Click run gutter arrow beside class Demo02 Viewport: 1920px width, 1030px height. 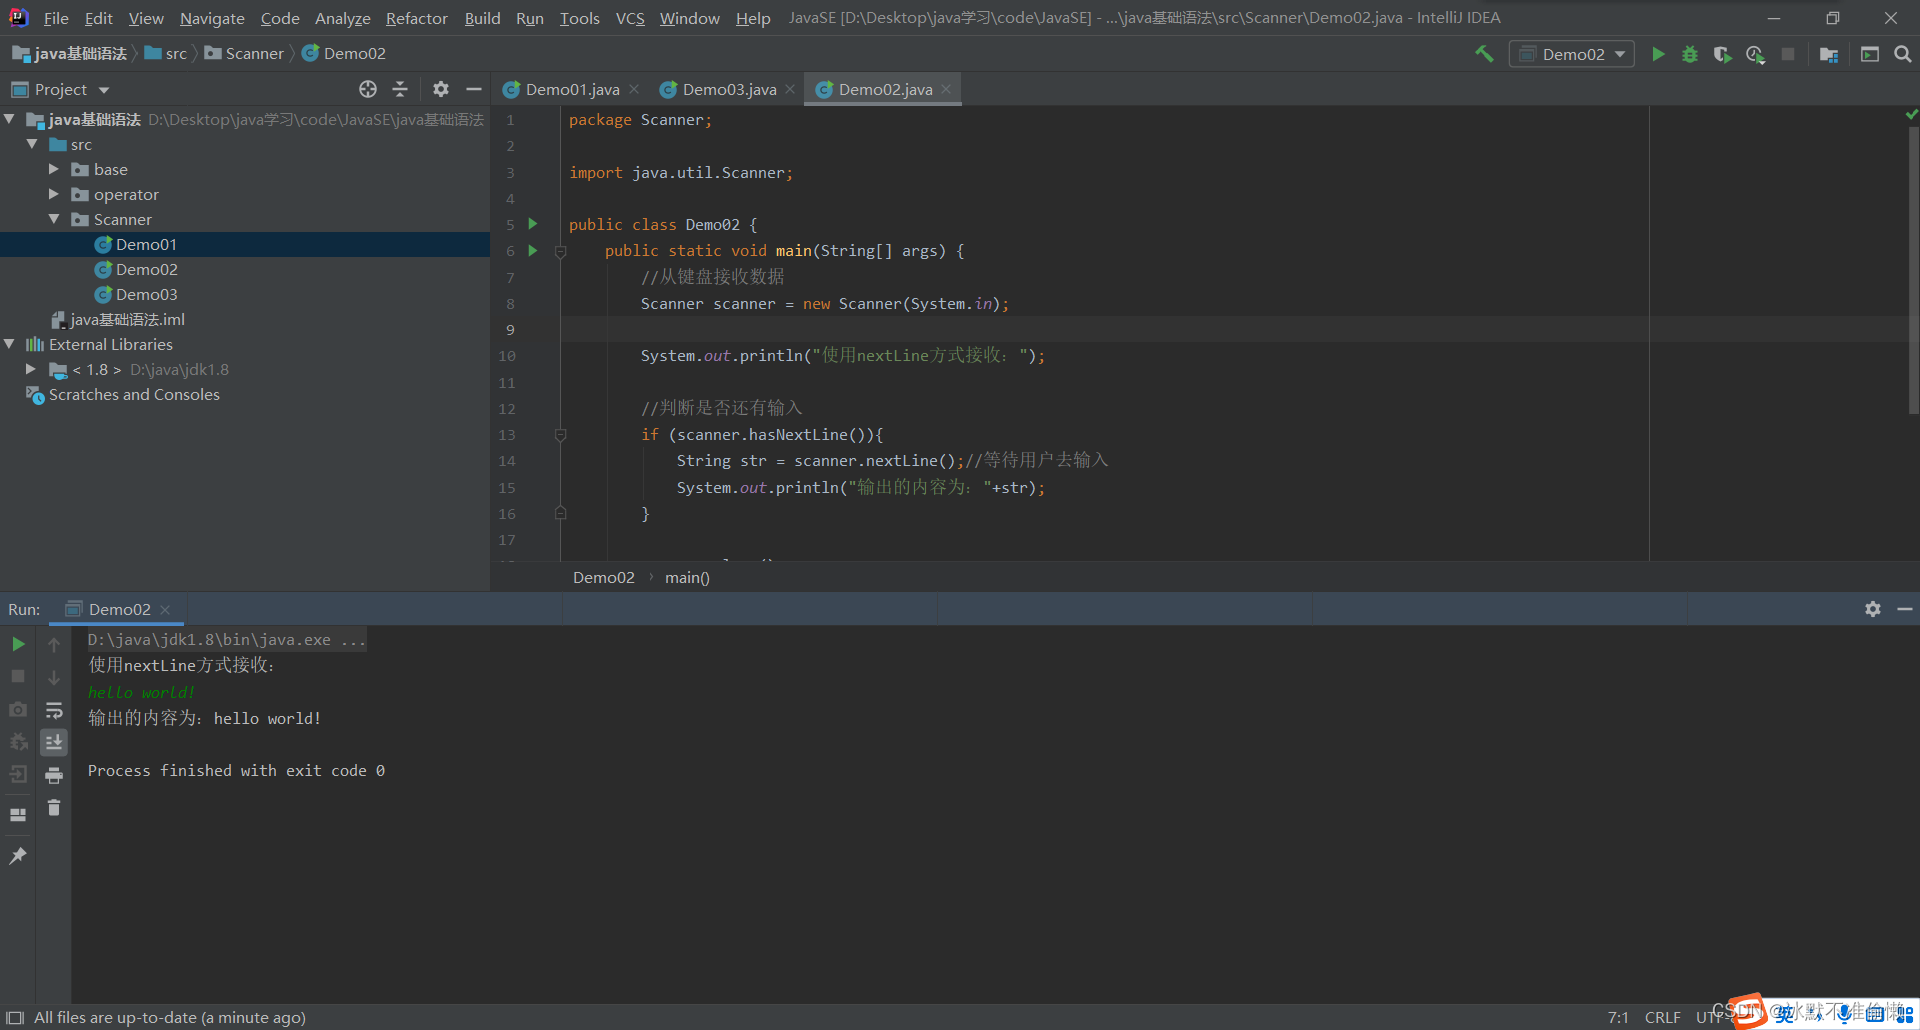pyautogui.click(x=533, y=224)
